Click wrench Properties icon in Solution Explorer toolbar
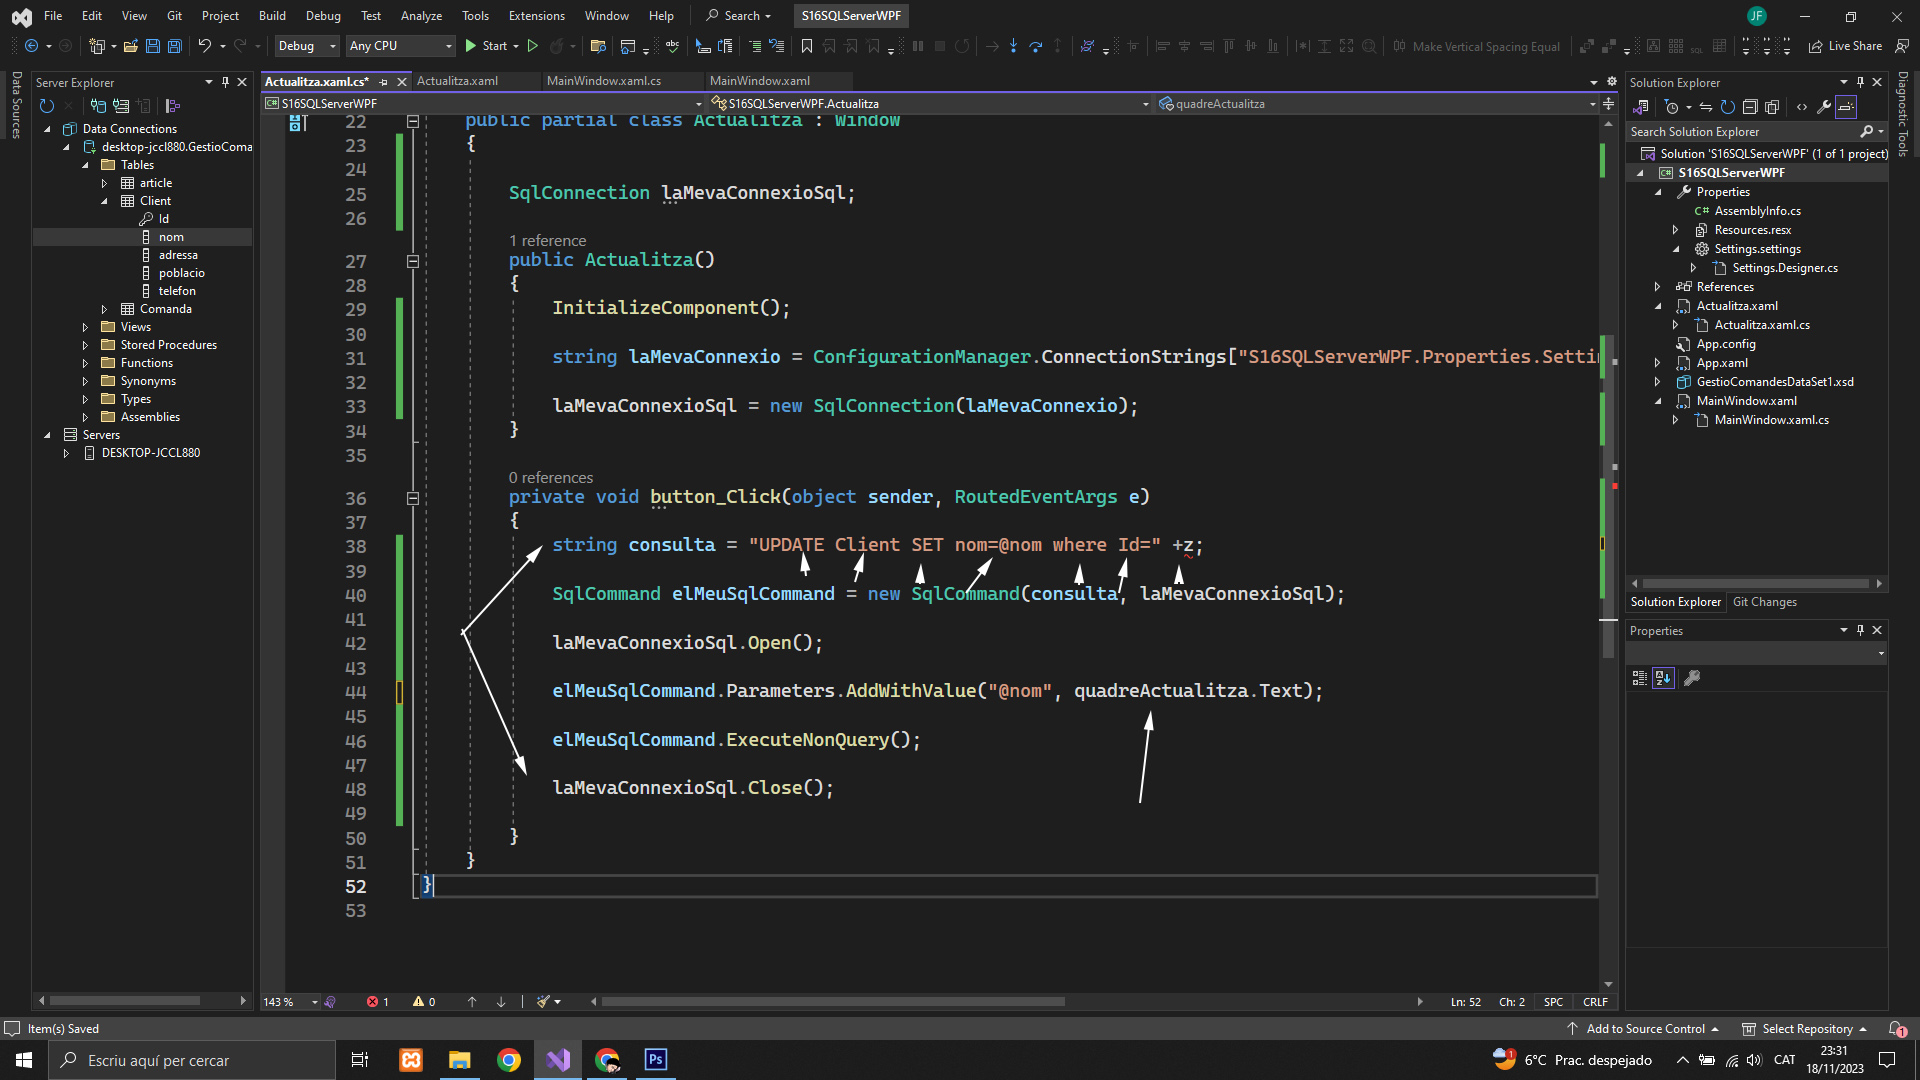This screenshot has height=1080, width=1920. click(1824, 107)
